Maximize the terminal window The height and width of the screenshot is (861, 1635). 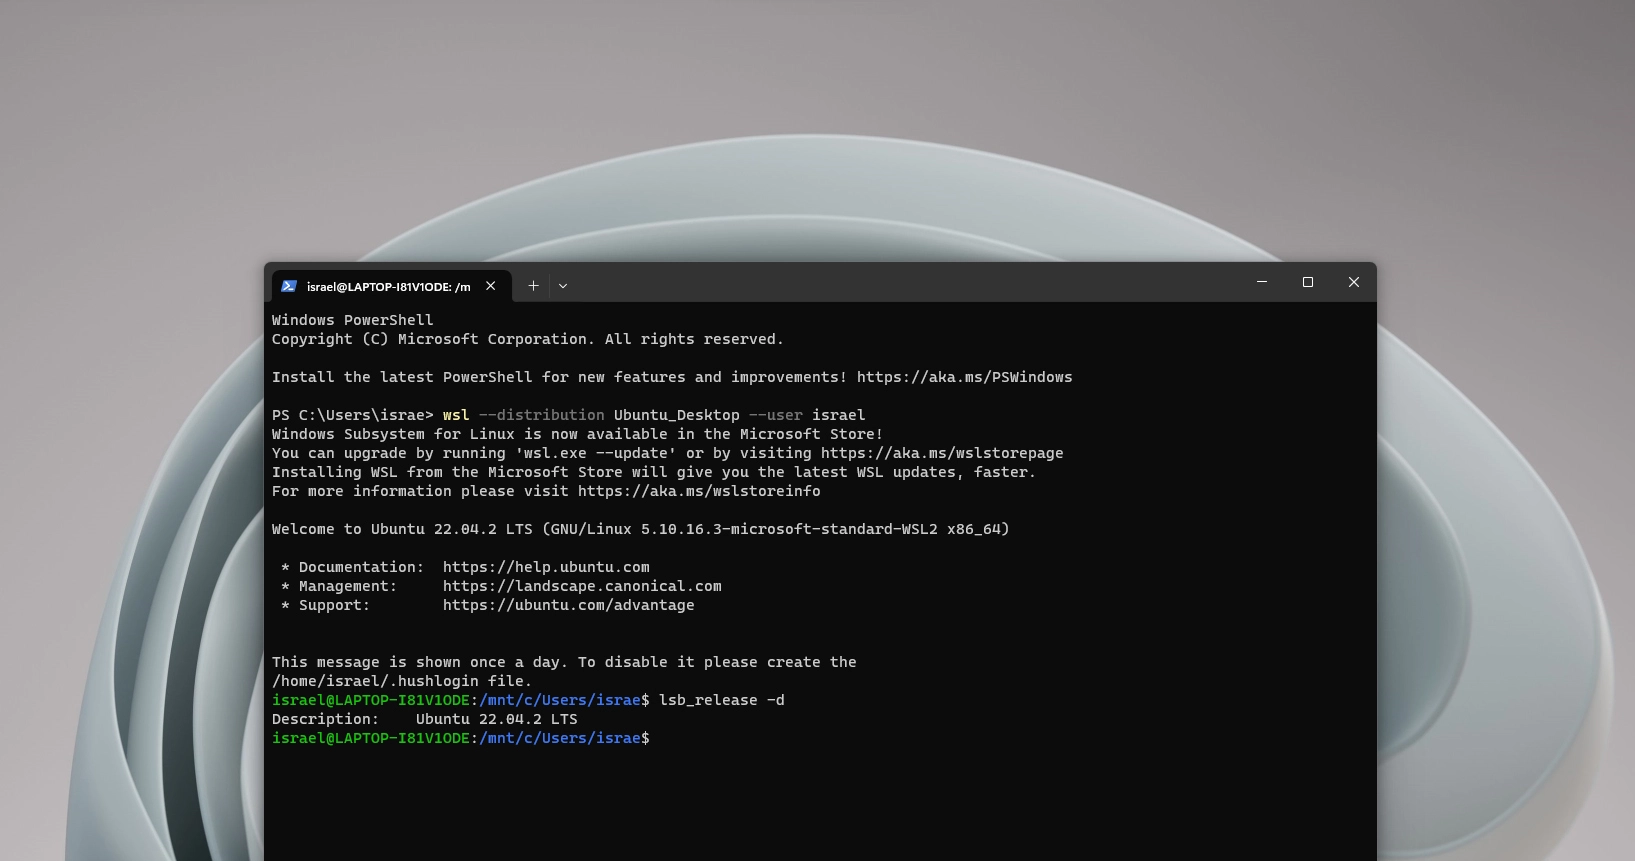pyautogui.click(x=1308, y=282)
